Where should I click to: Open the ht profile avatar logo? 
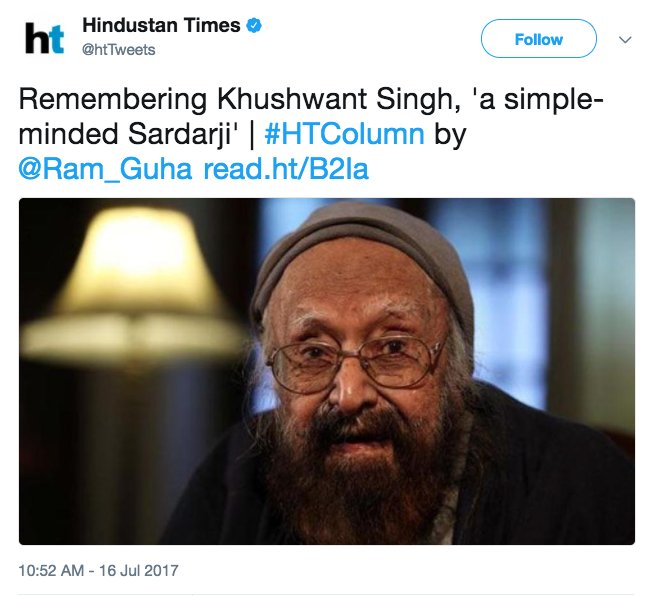pos(44,39)
